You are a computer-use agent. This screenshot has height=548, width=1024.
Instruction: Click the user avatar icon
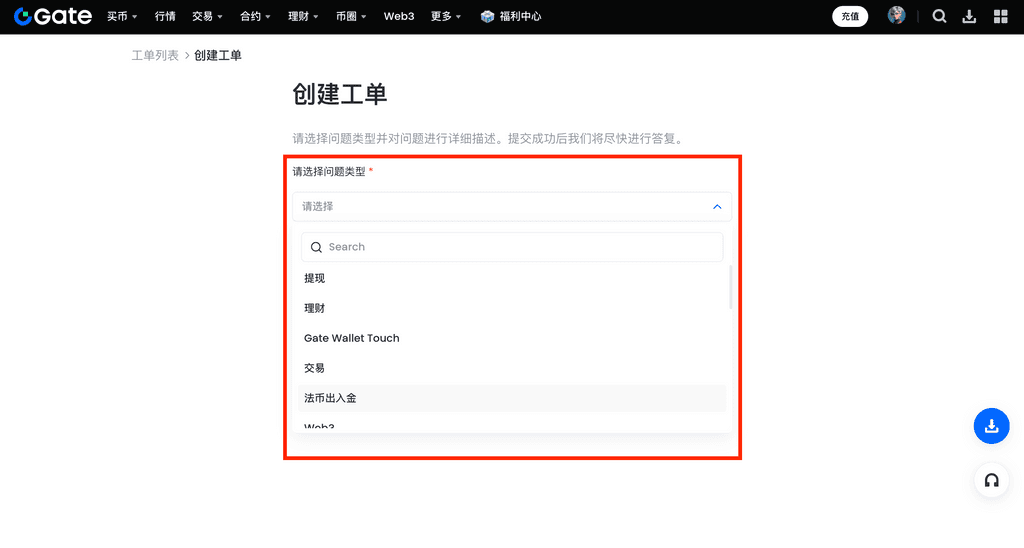897,16
